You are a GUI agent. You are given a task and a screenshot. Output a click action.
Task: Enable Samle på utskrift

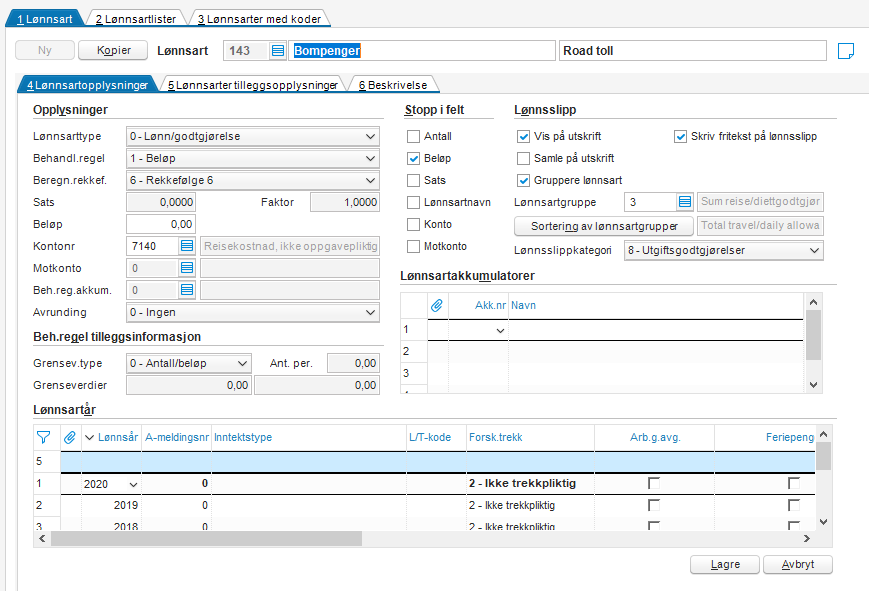523,159
